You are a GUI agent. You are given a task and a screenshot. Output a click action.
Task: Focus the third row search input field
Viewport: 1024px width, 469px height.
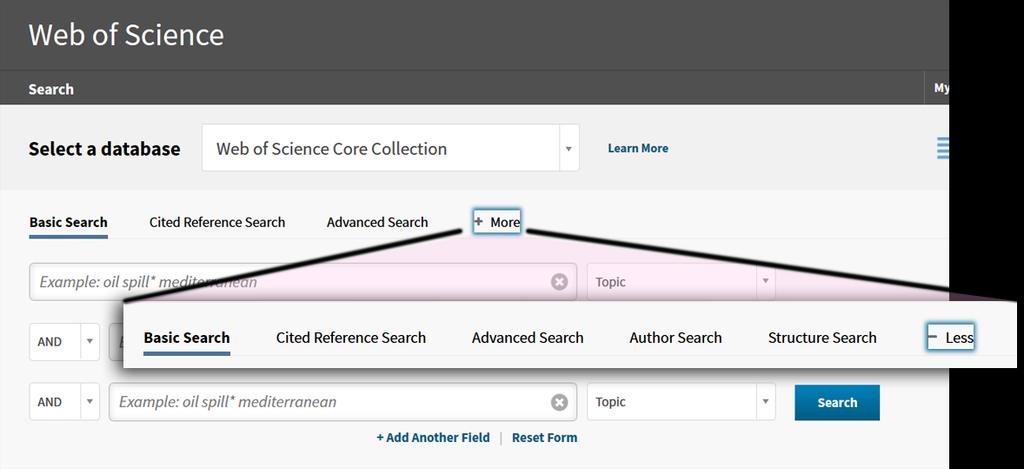click(x=343, y=402)
